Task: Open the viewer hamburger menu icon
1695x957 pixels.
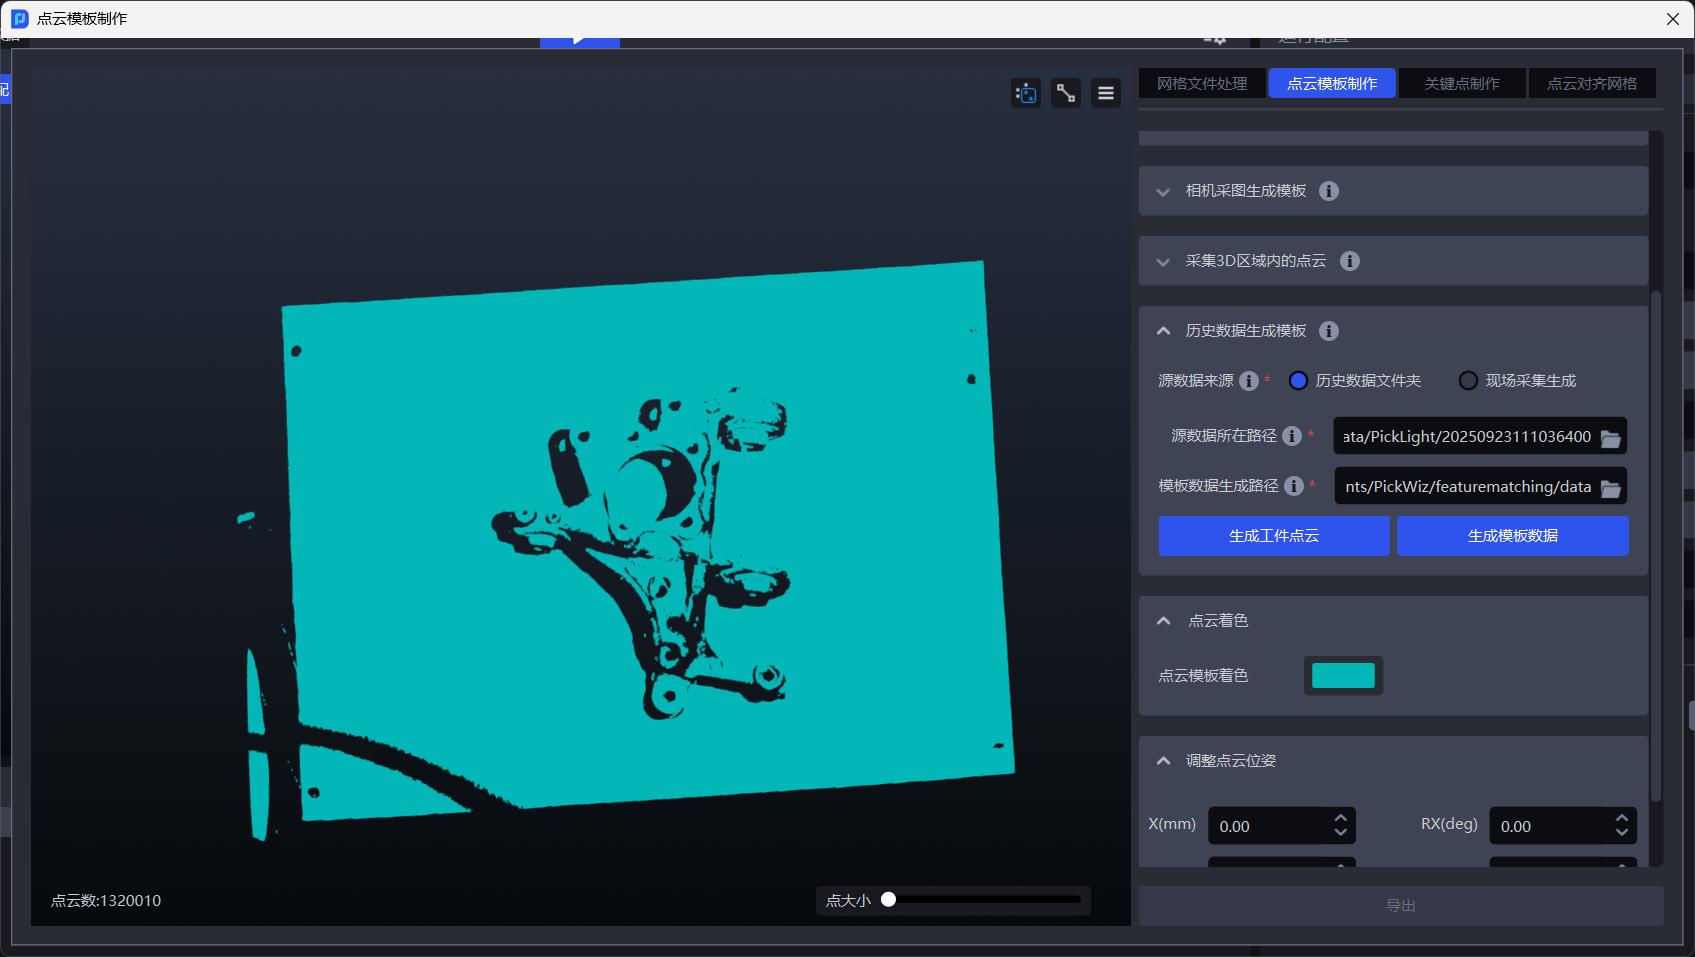Action: click(x=1106, y=93)
